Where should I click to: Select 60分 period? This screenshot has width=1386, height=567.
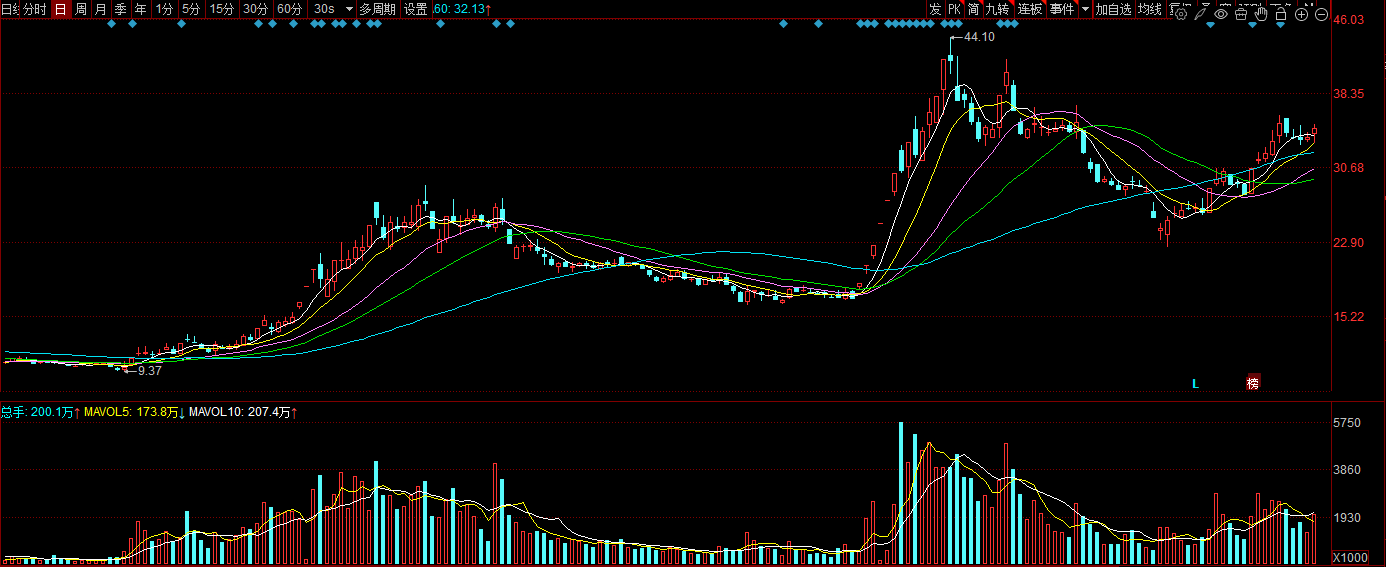(x=290, y=9)
